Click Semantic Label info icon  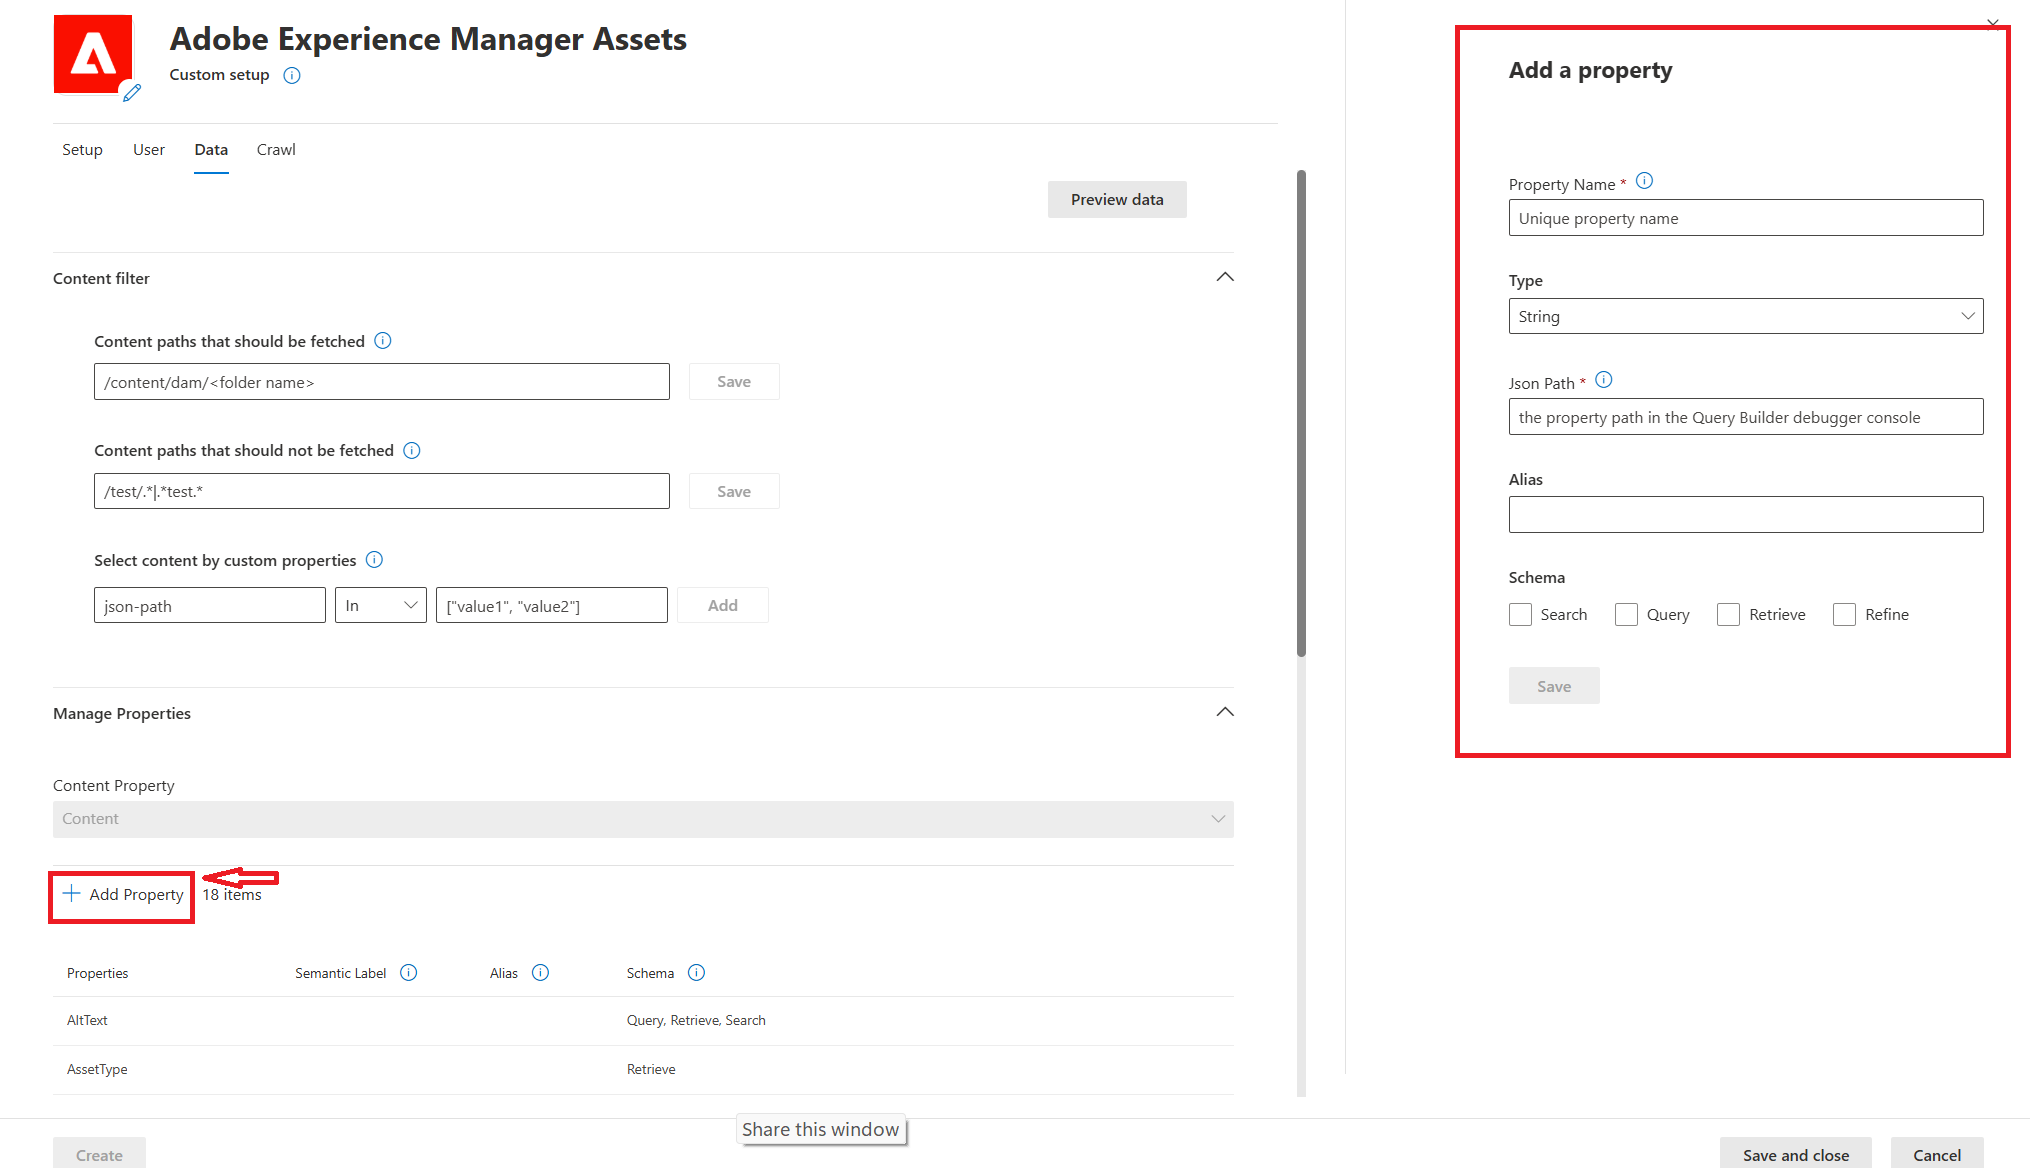[x=408, y=972]
